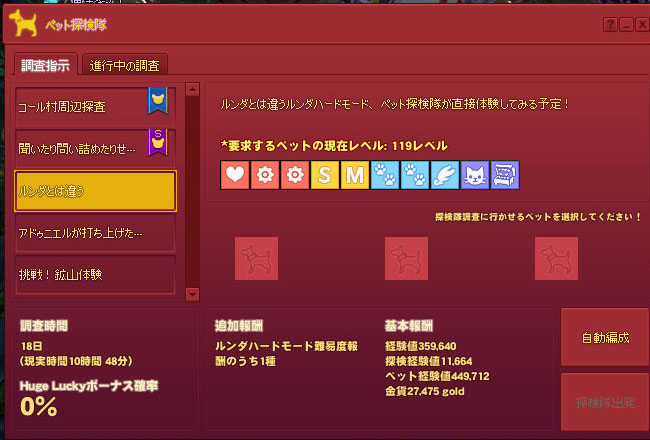This screenshot has height=440, width=650.
Task: Click the purple S cat ribbon badge
Action: pyautogui.click(x=158, y=142)
